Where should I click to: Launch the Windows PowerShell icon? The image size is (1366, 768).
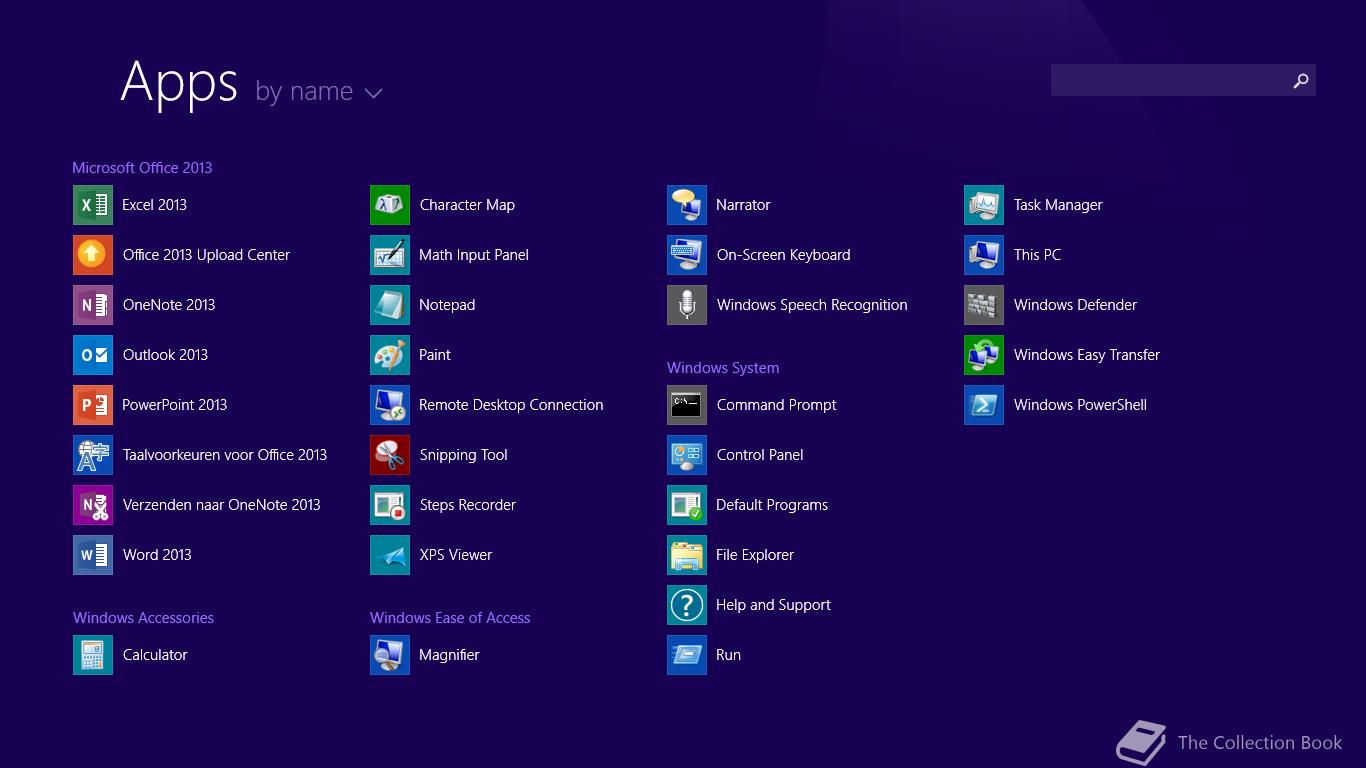(984, 405)
